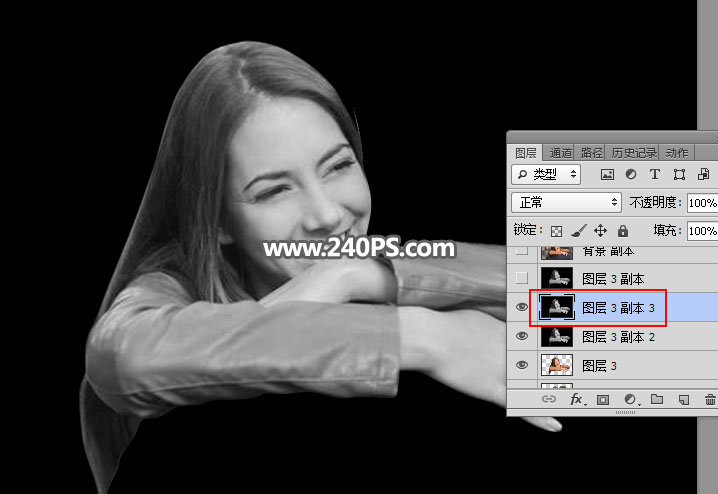Select the 图层 3 layer name
This screenshot has height=494, width=718.
tap(599, 366)
